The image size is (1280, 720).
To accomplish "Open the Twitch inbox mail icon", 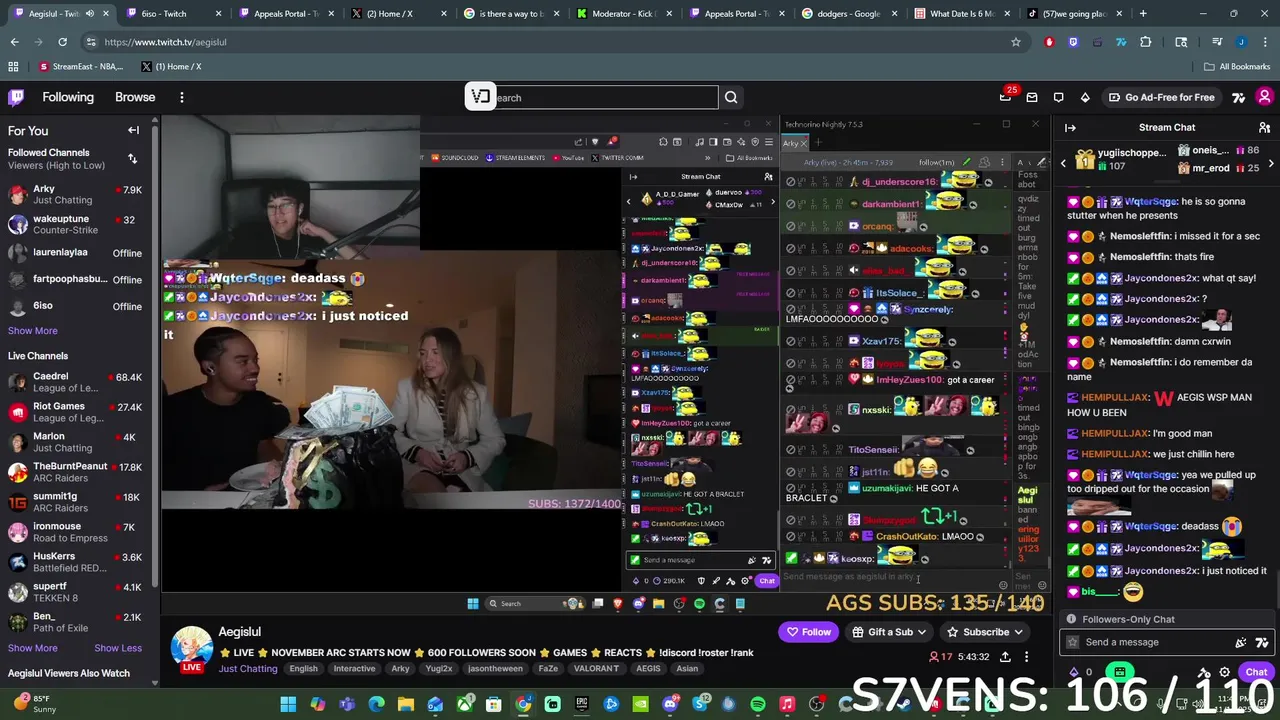I will [1032, 97].
